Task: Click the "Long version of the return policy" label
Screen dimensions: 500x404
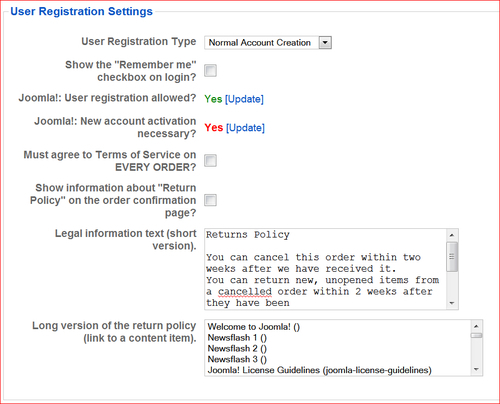Action: coord(114,332)
